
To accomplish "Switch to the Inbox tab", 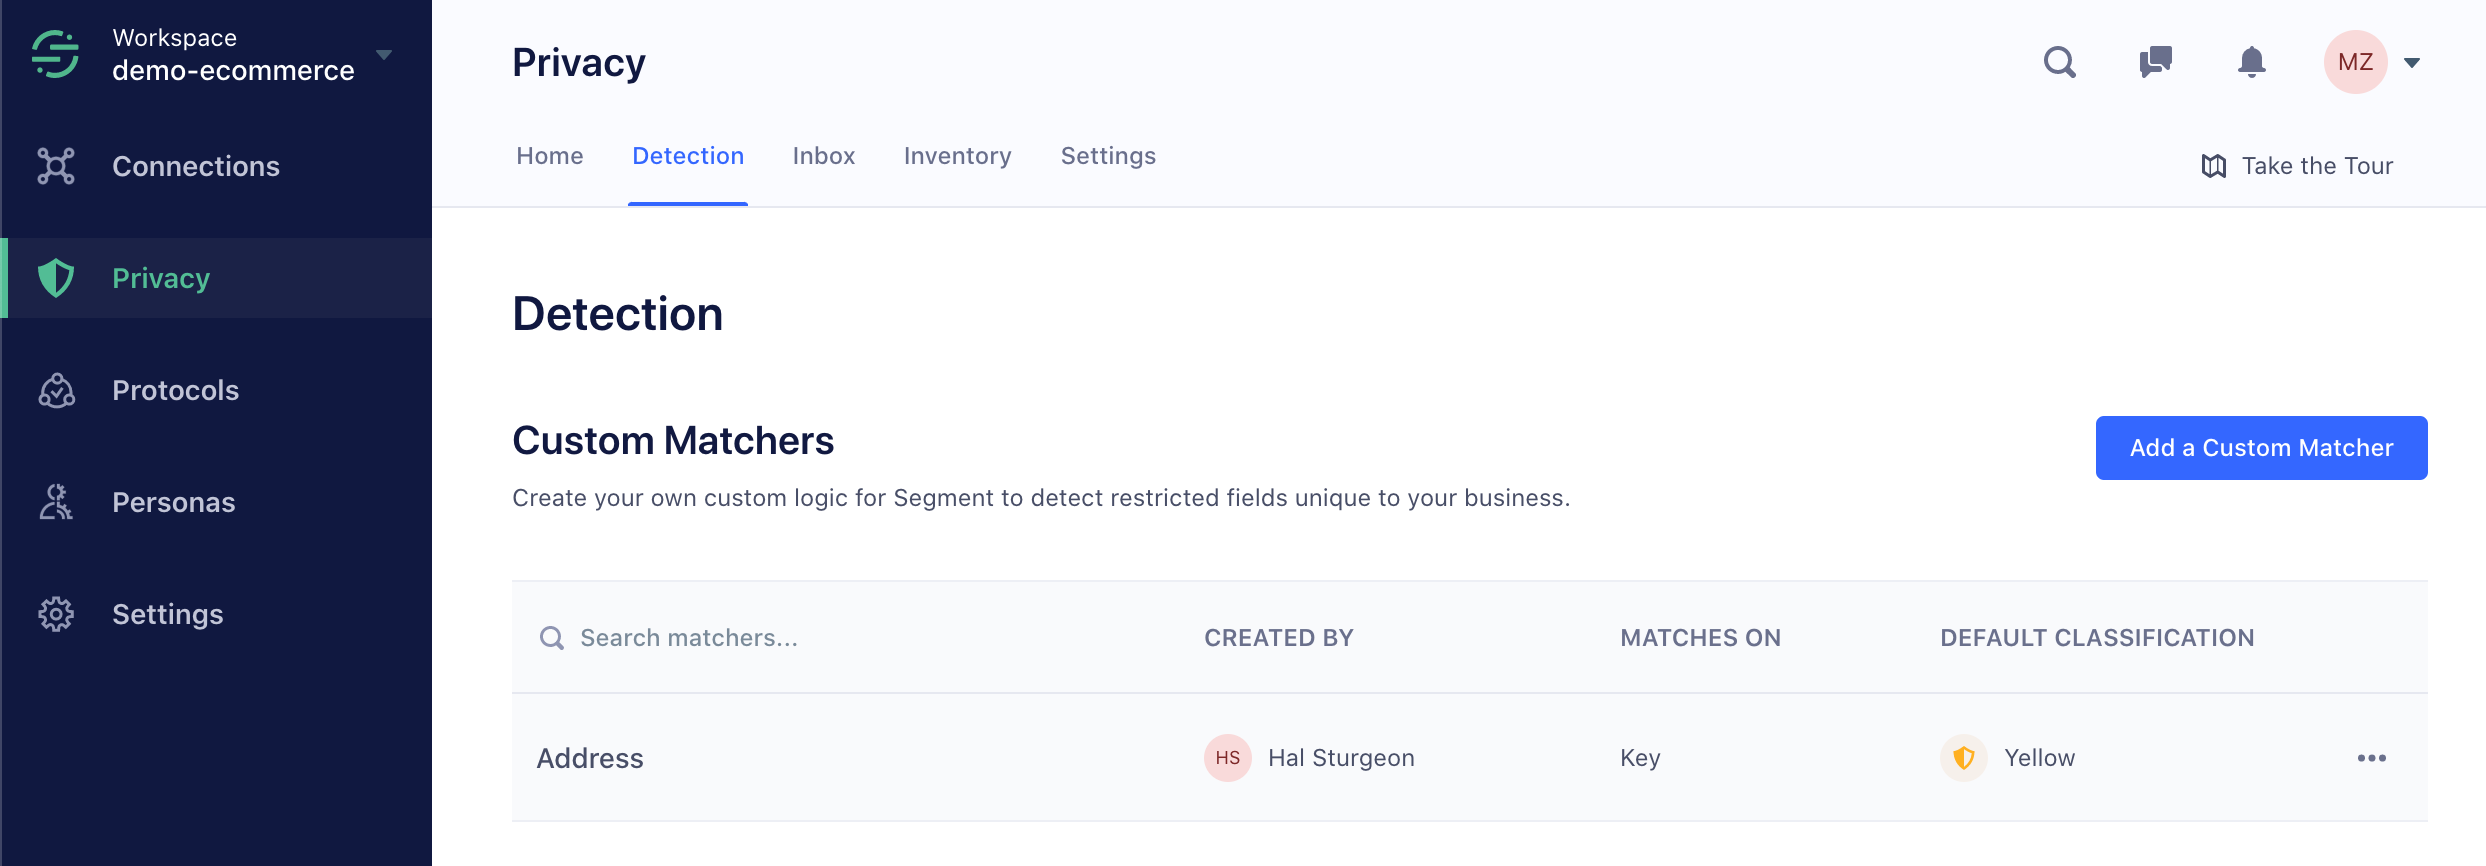I will coord(823,156).
